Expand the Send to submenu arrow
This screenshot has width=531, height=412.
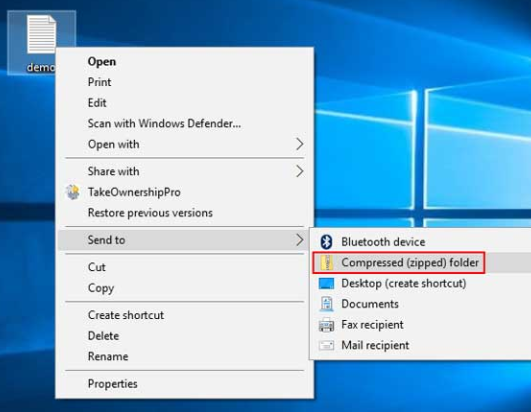(x=299, y=240)
